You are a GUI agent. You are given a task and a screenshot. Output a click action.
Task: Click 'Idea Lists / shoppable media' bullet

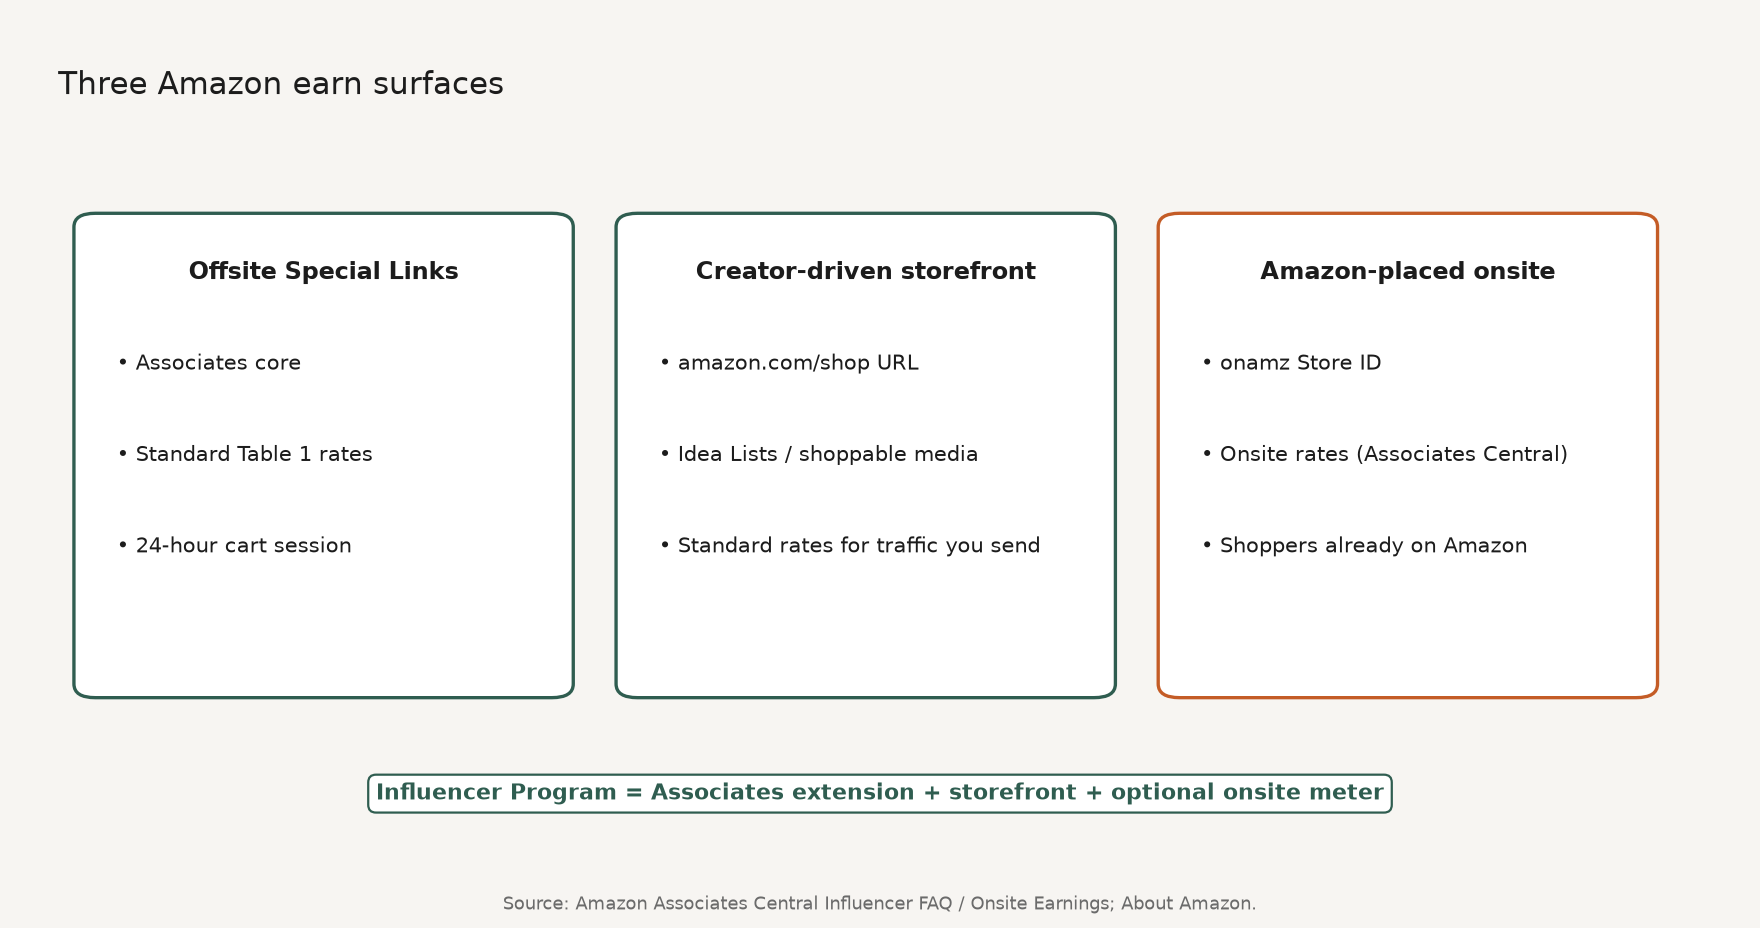coord(819,454)
